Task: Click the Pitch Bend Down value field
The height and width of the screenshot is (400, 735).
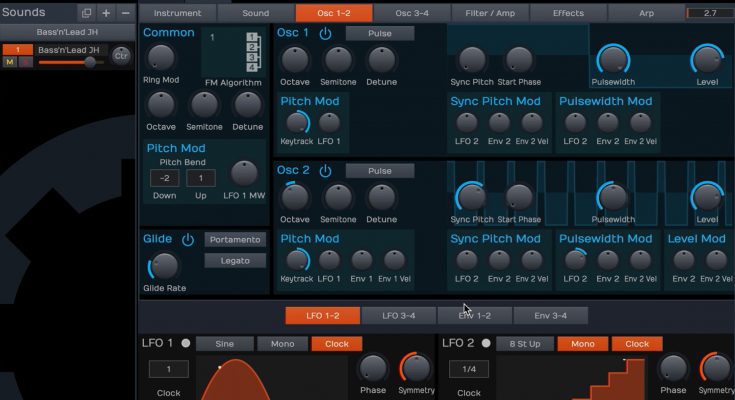Action: [x=164, y=178]
